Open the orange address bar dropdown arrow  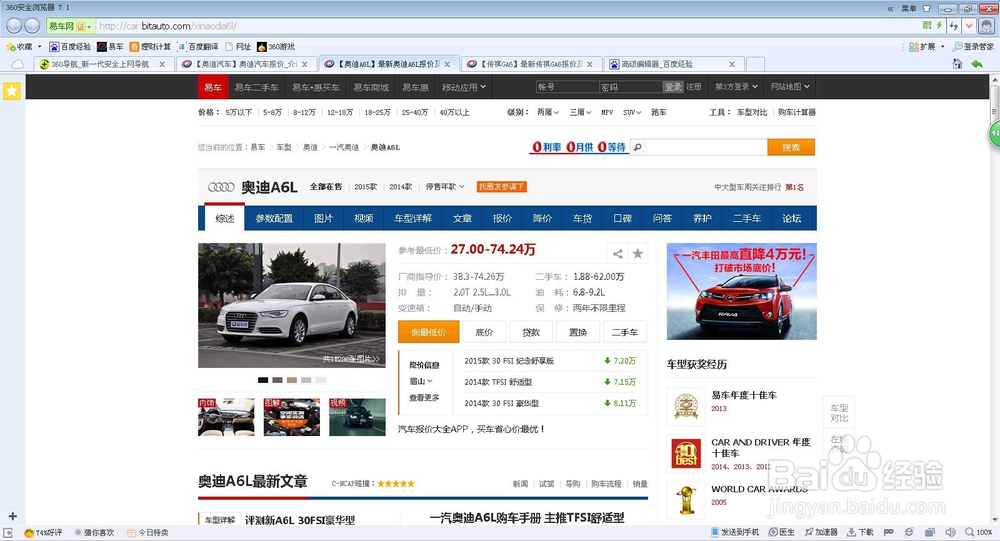(969, 26)
